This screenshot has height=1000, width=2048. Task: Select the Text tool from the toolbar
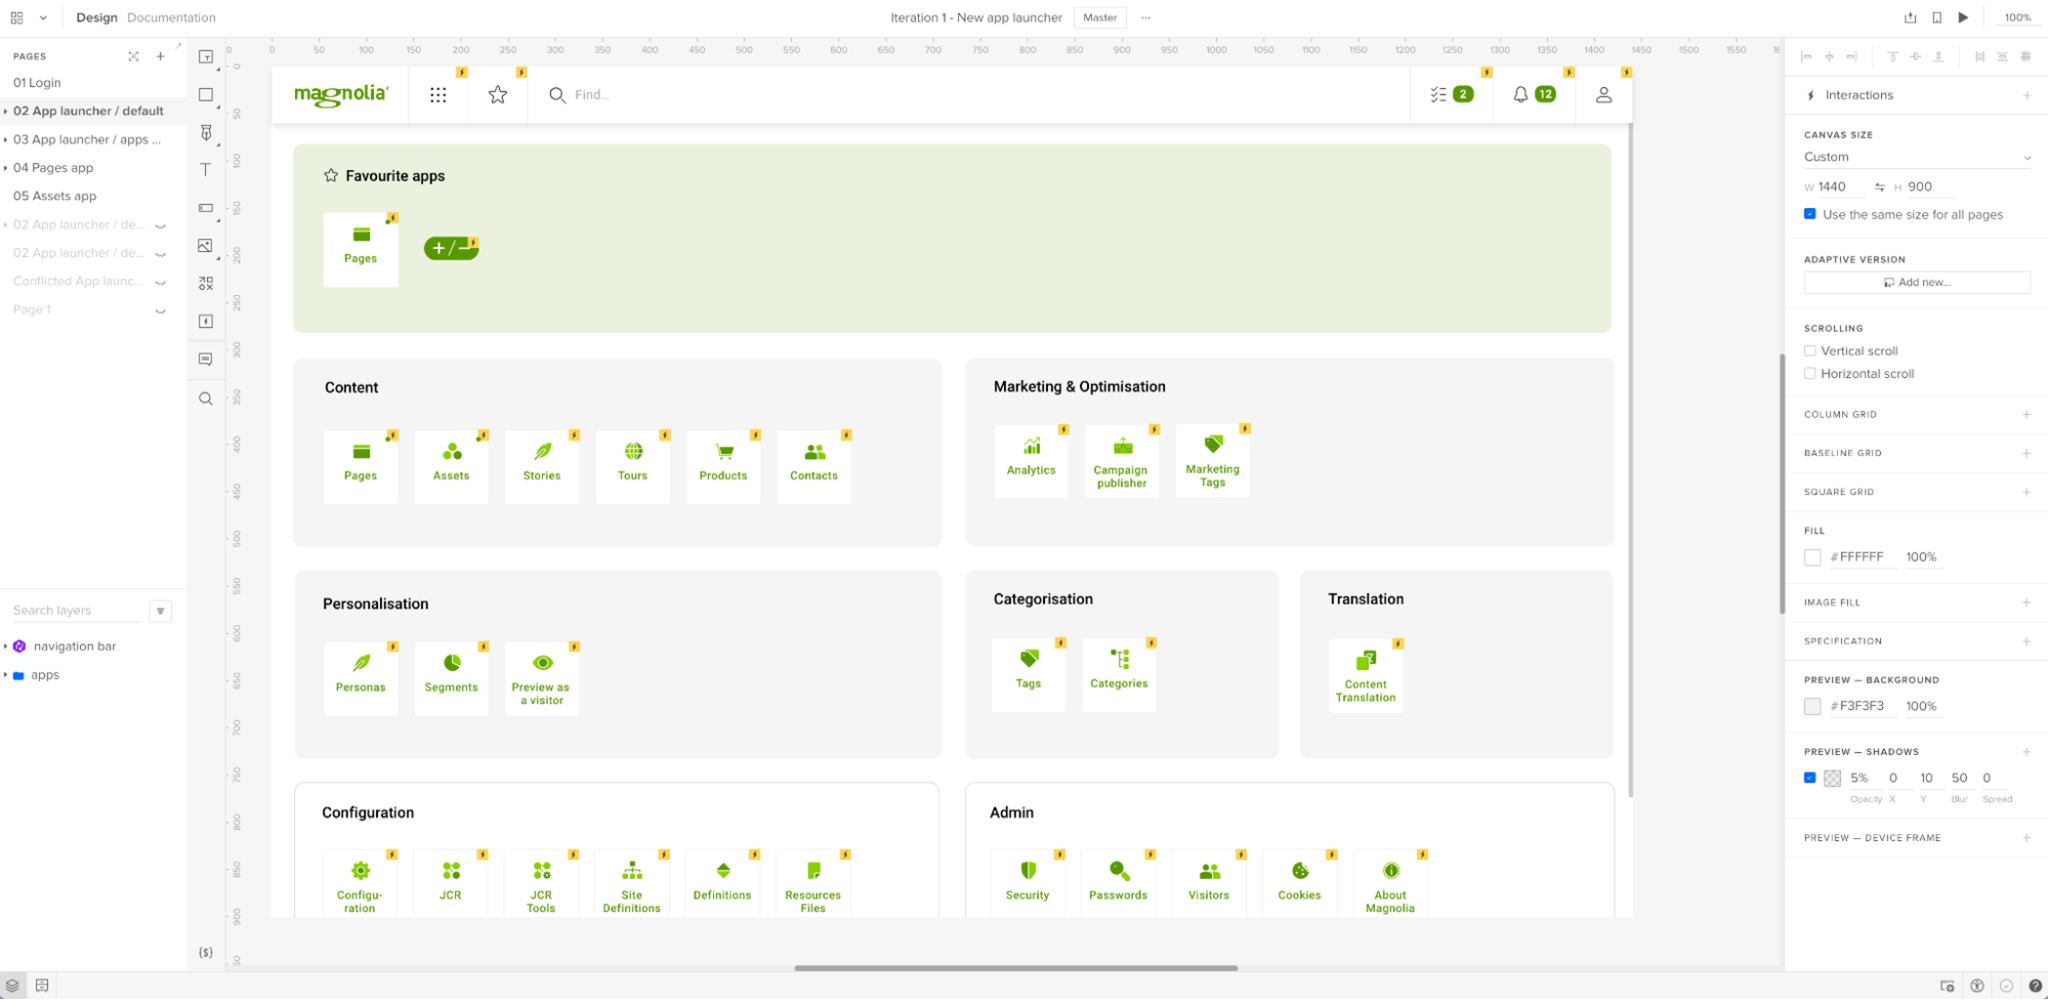[205, 169]
